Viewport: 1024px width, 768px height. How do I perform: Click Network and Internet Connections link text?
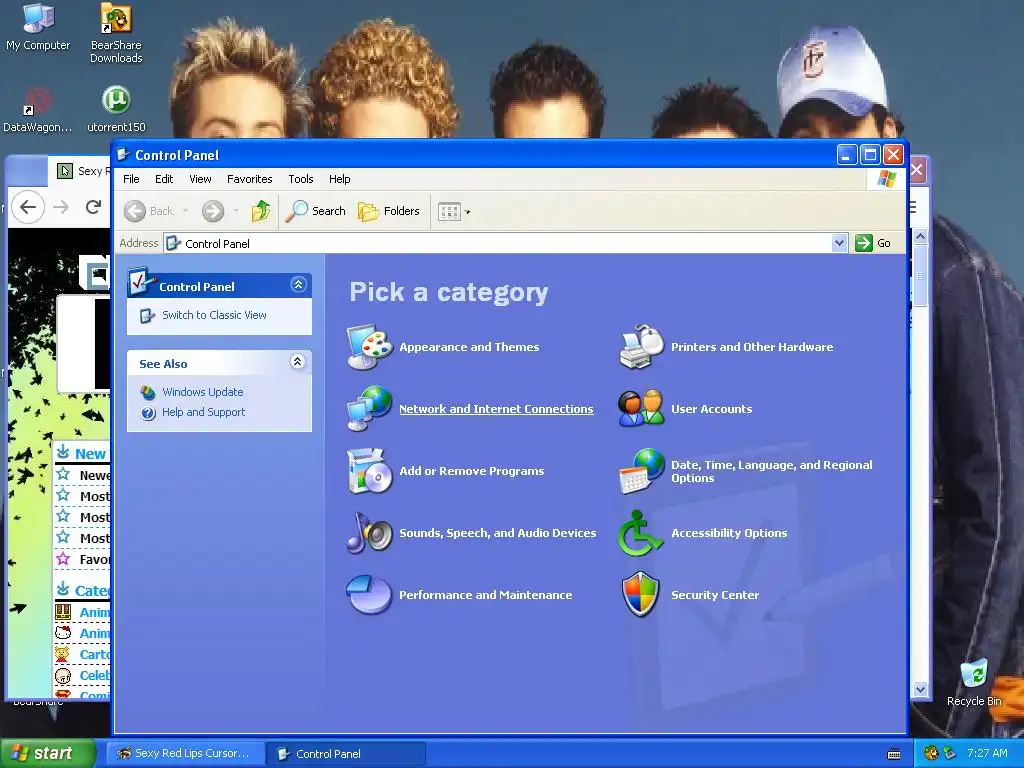[496, 409]
